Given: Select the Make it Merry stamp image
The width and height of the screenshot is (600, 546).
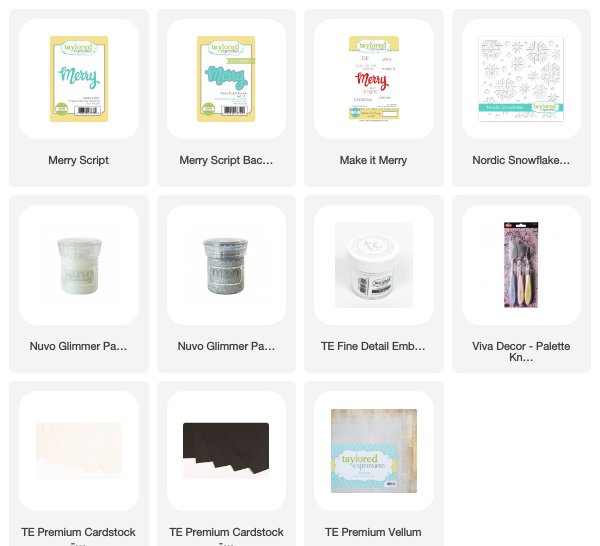Looking at the screenshot, I should click(x=373, y=78).
